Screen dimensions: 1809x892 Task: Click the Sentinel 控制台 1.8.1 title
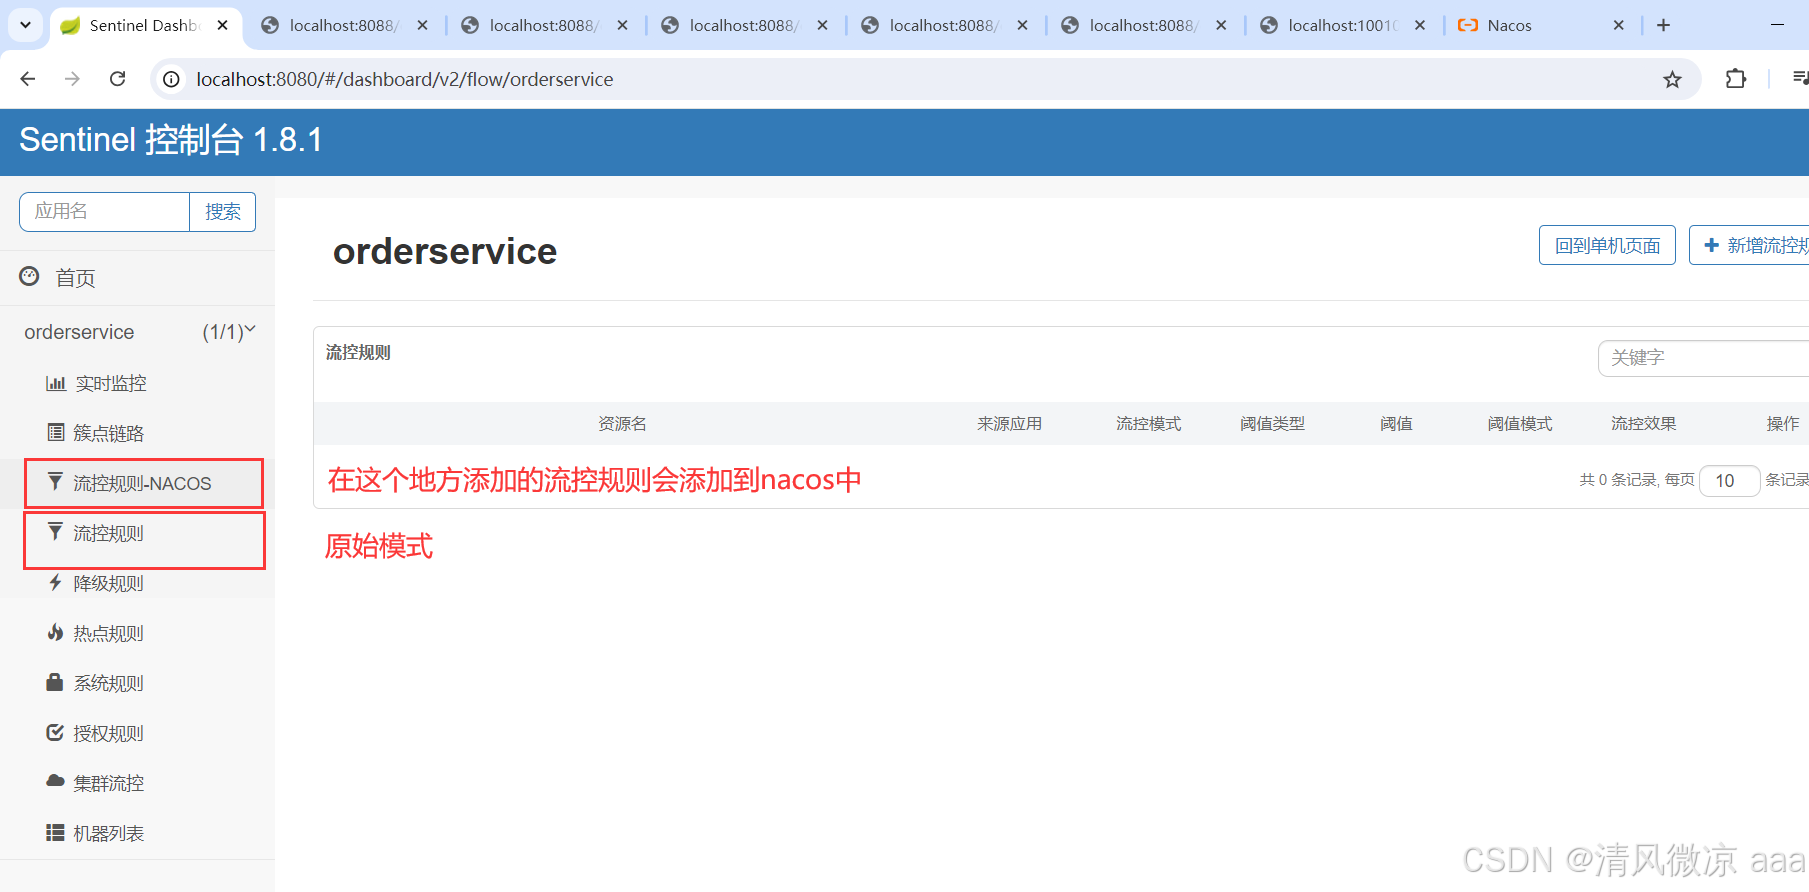[x=171, y=140]
